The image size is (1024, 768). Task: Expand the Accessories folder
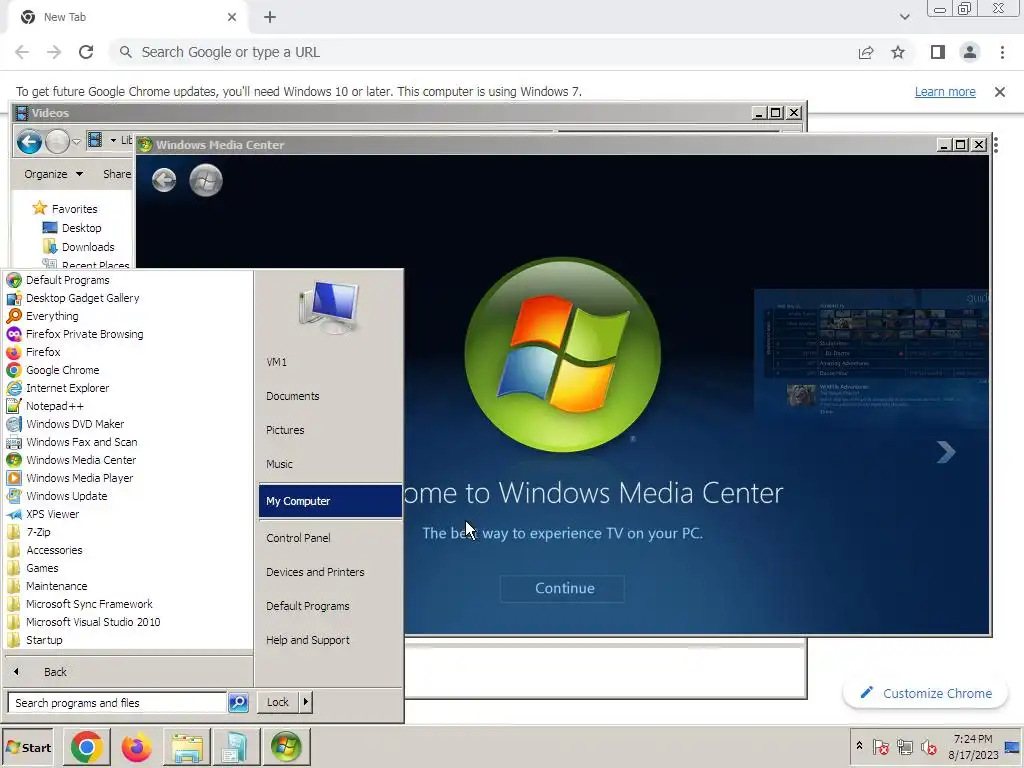[54, 550]
